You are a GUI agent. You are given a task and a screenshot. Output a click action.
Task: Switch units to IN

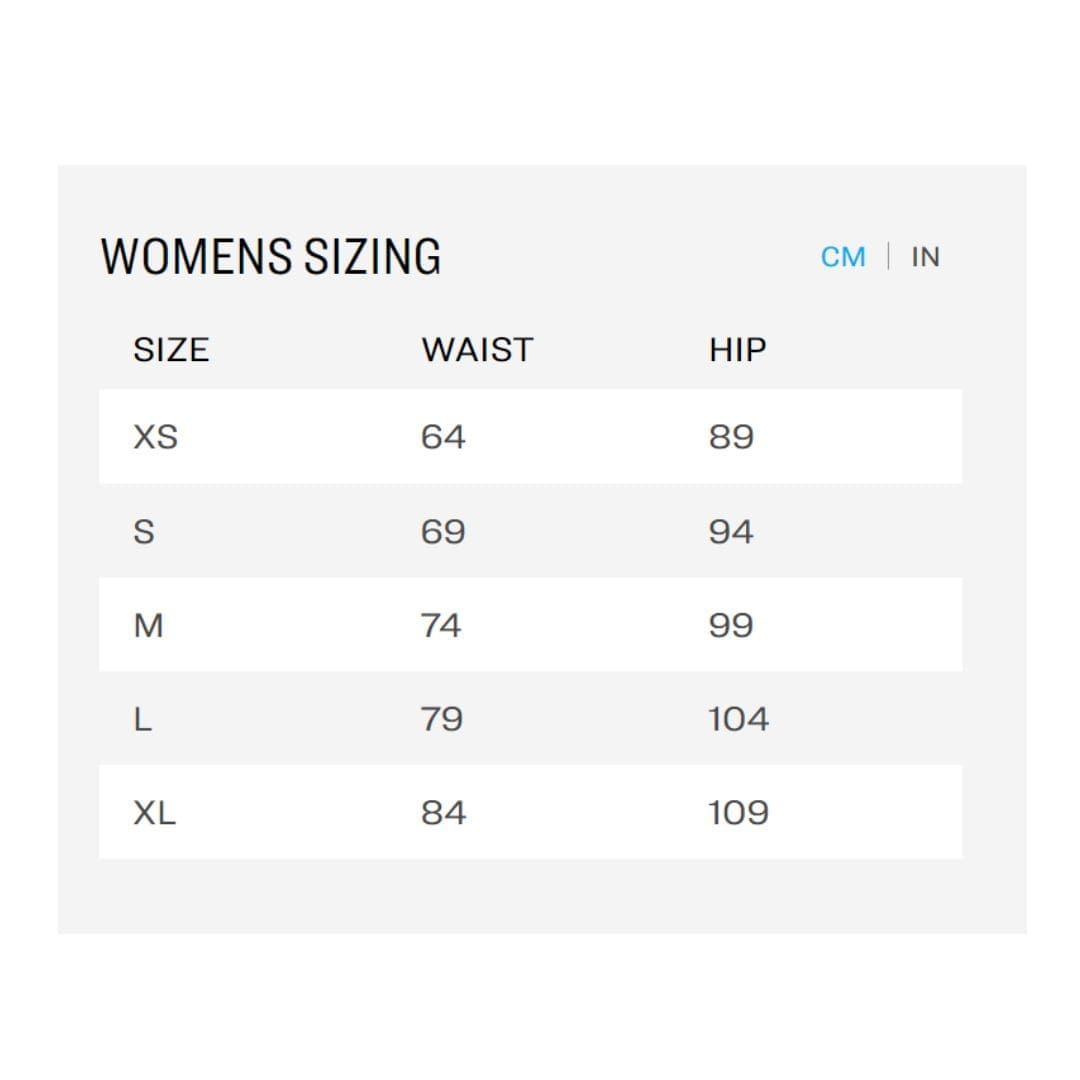point(925,257)
